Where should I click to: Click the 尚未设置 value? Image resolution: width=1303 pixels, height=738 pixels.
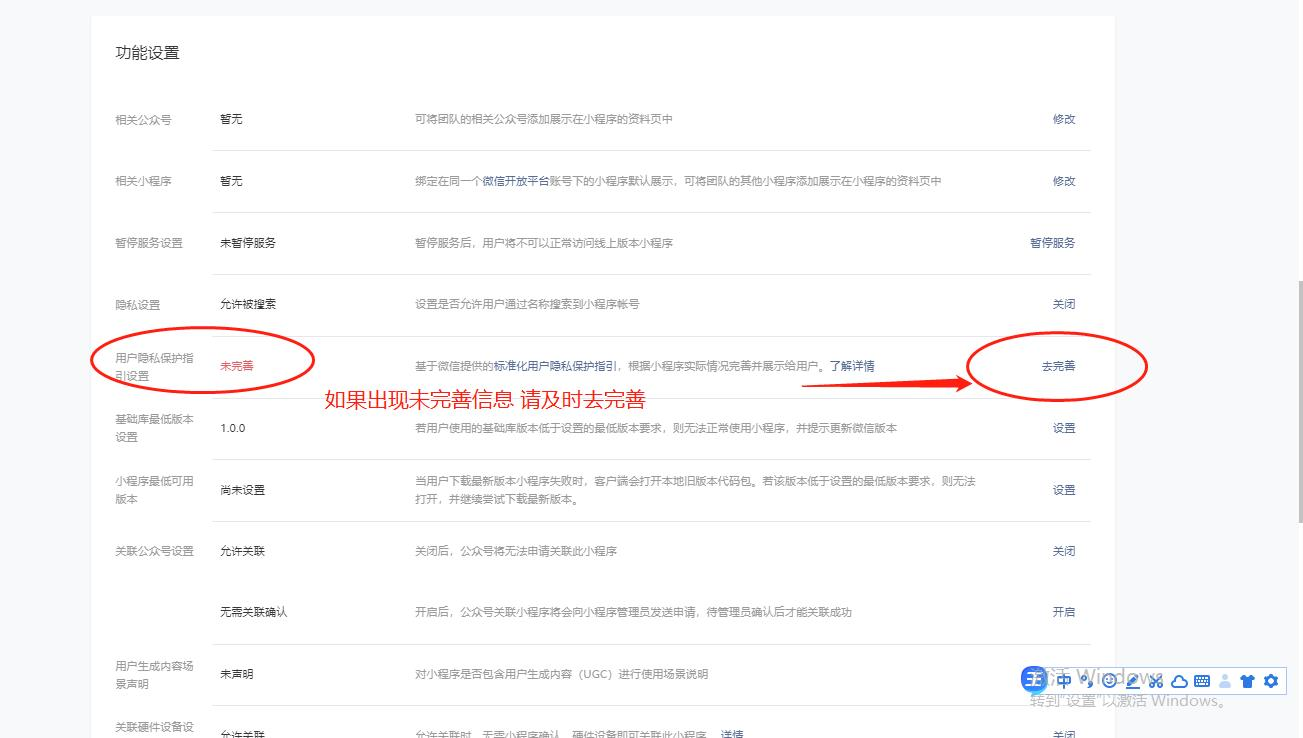pyautogui.click(x=242, y=490)
